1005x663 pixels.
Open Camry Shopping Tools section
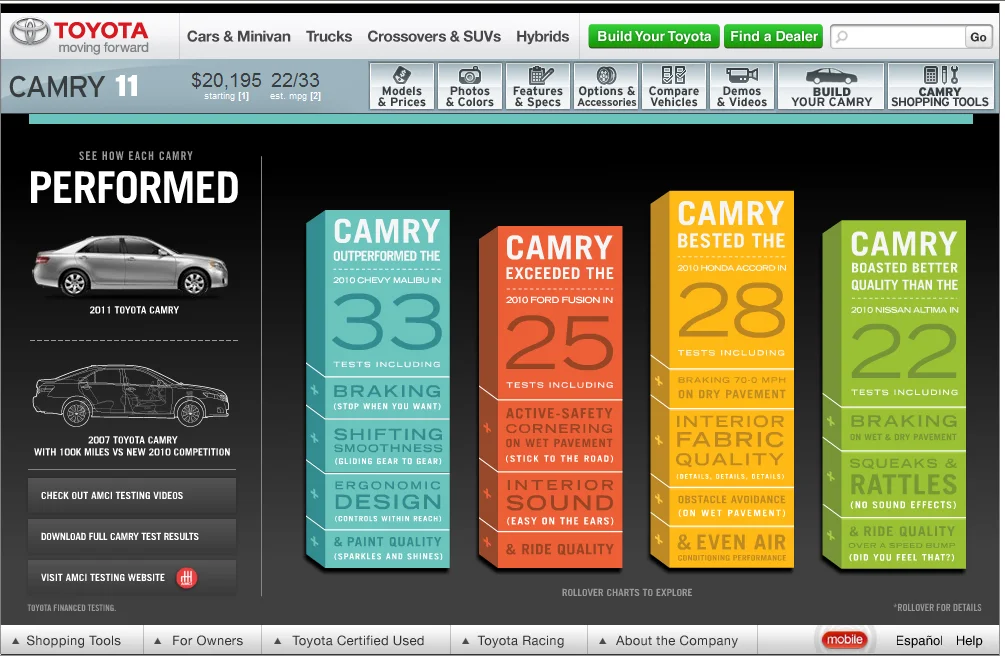(940, 86)
